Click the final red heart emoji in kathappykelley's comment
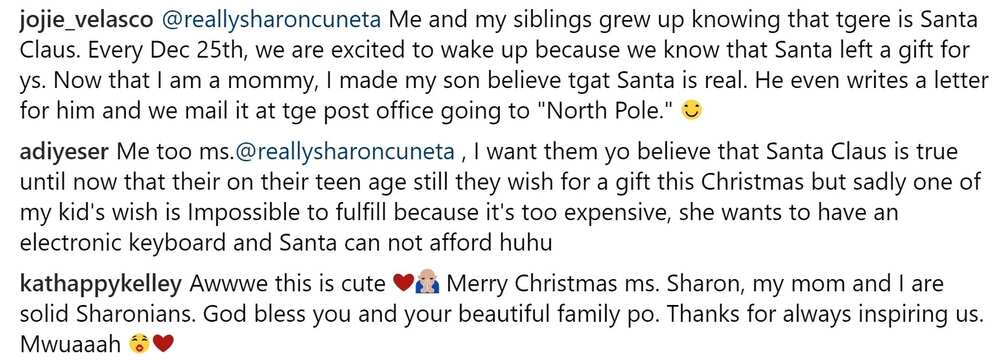Image resolution: width=1000 pixels, height=360 pixels. click(x=164, y=346)
